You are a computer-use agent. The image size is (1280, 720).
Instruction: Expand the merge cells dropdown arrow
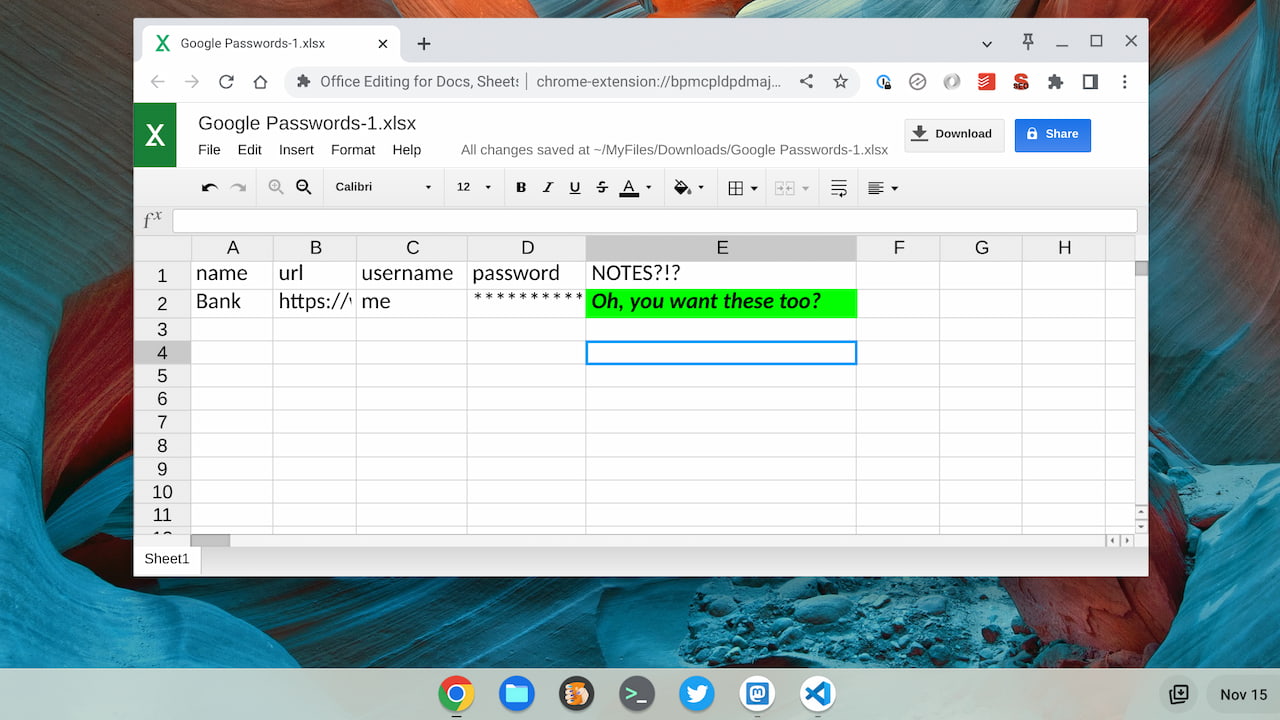(806, 188)
